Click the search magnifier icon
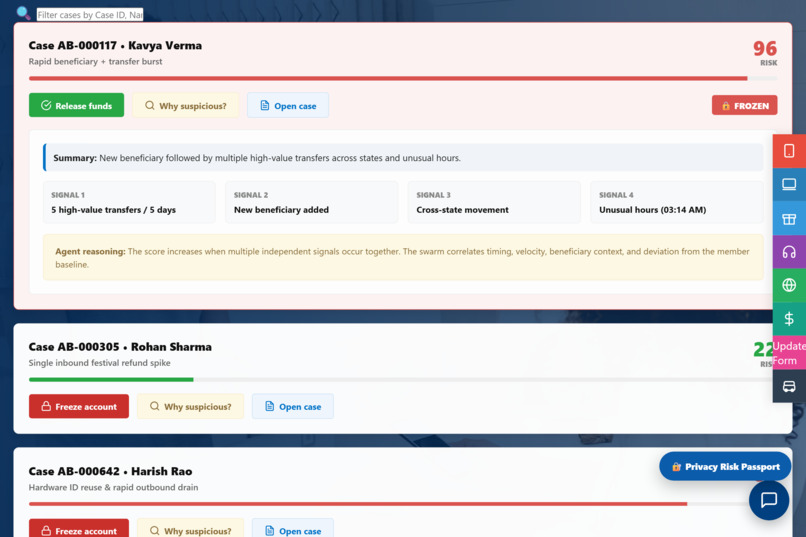806x537 pixels. pyautogui.click(x=23, y=13)
